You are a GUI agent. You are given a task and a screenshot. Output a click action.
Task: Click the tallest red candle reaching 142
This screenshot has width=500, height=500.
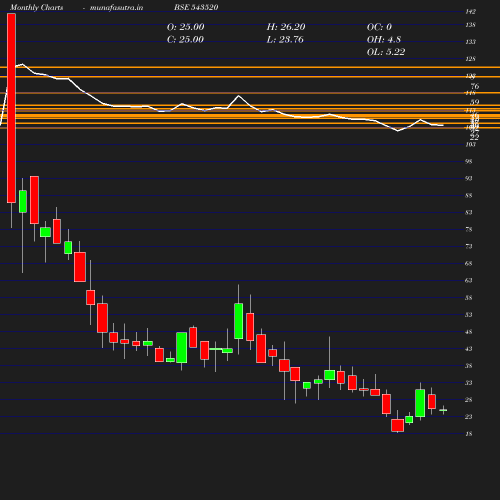tap(11, 108)
